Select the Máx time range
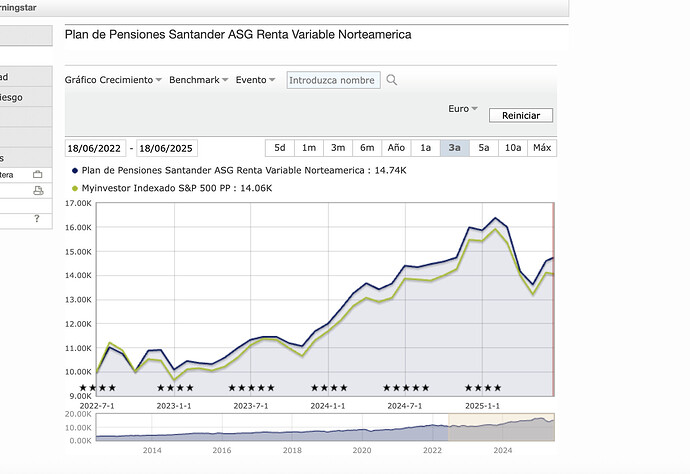690x474 pixels. [x=542, y=148]
